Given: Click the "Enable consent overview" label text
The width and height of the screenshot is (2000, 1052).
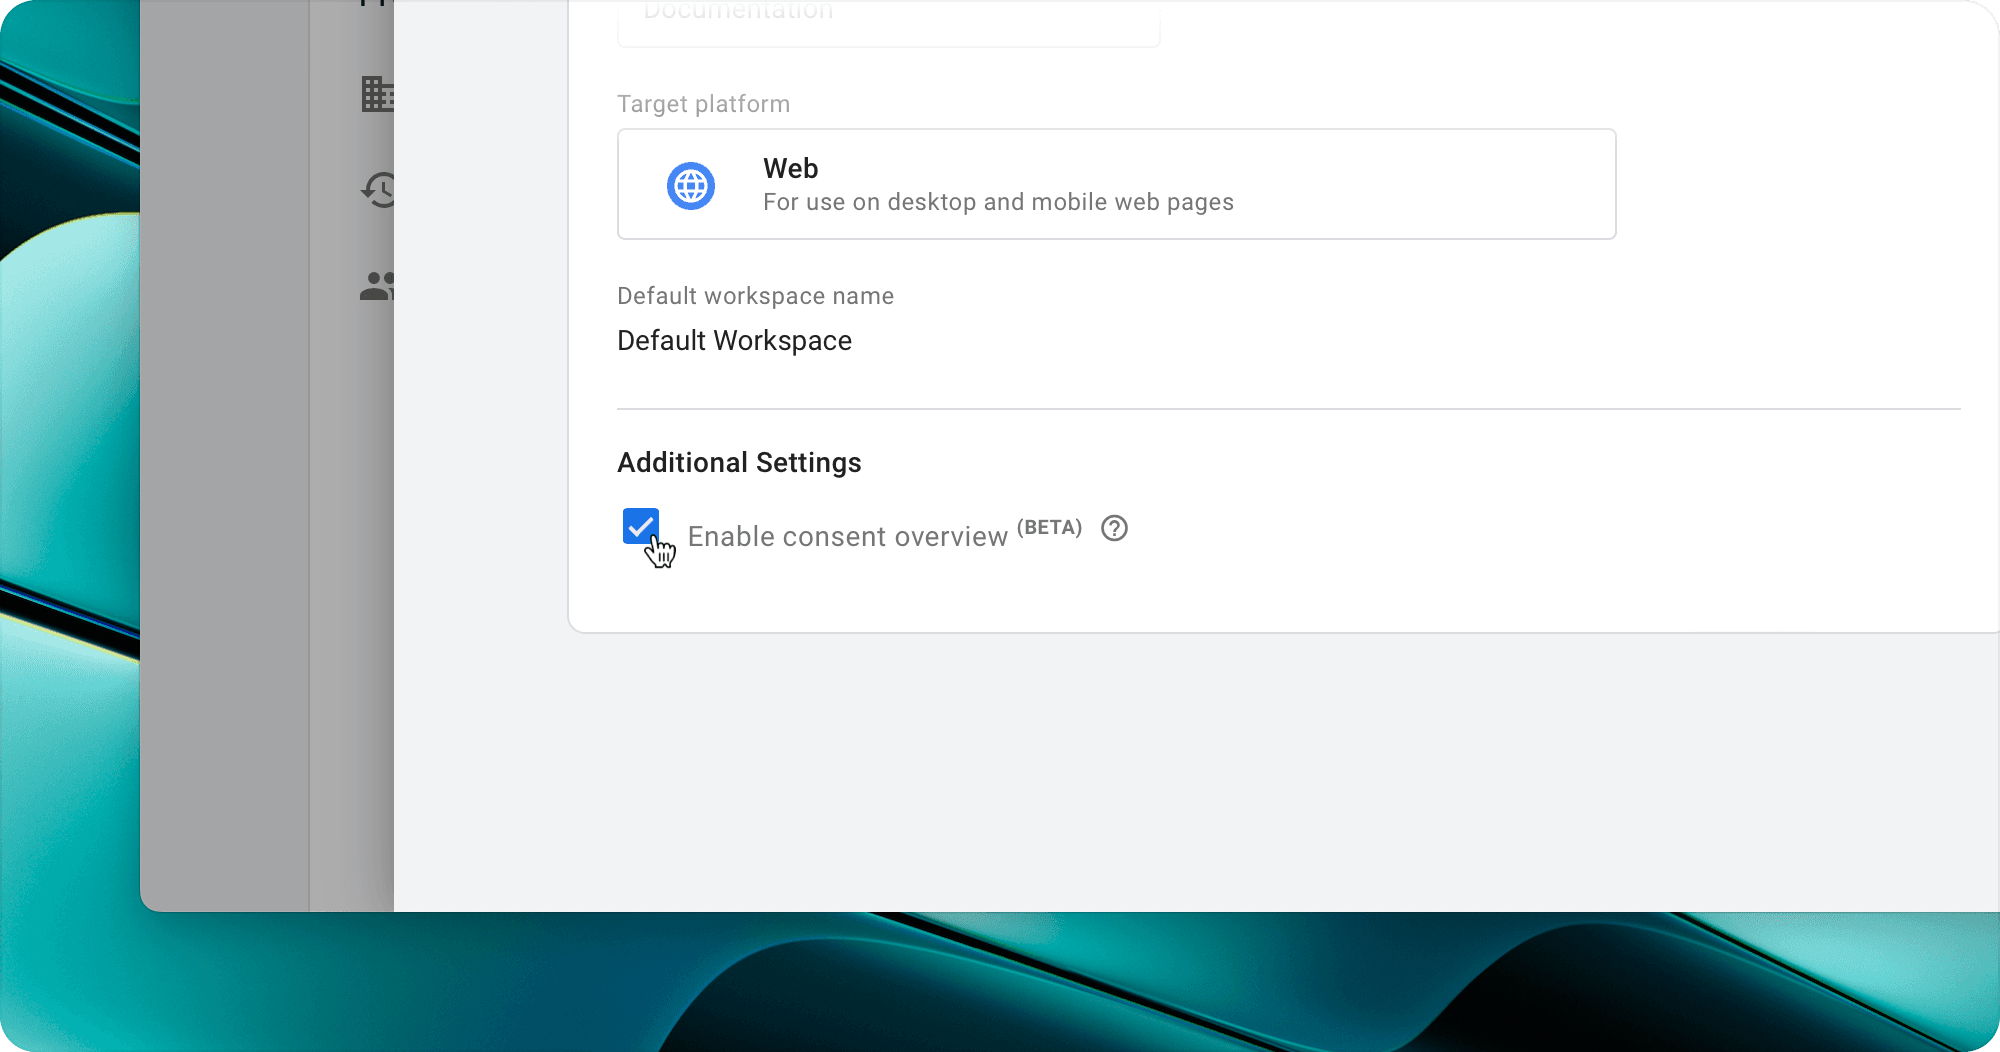Looking at the screenshot, I should [x=847, y=537].
